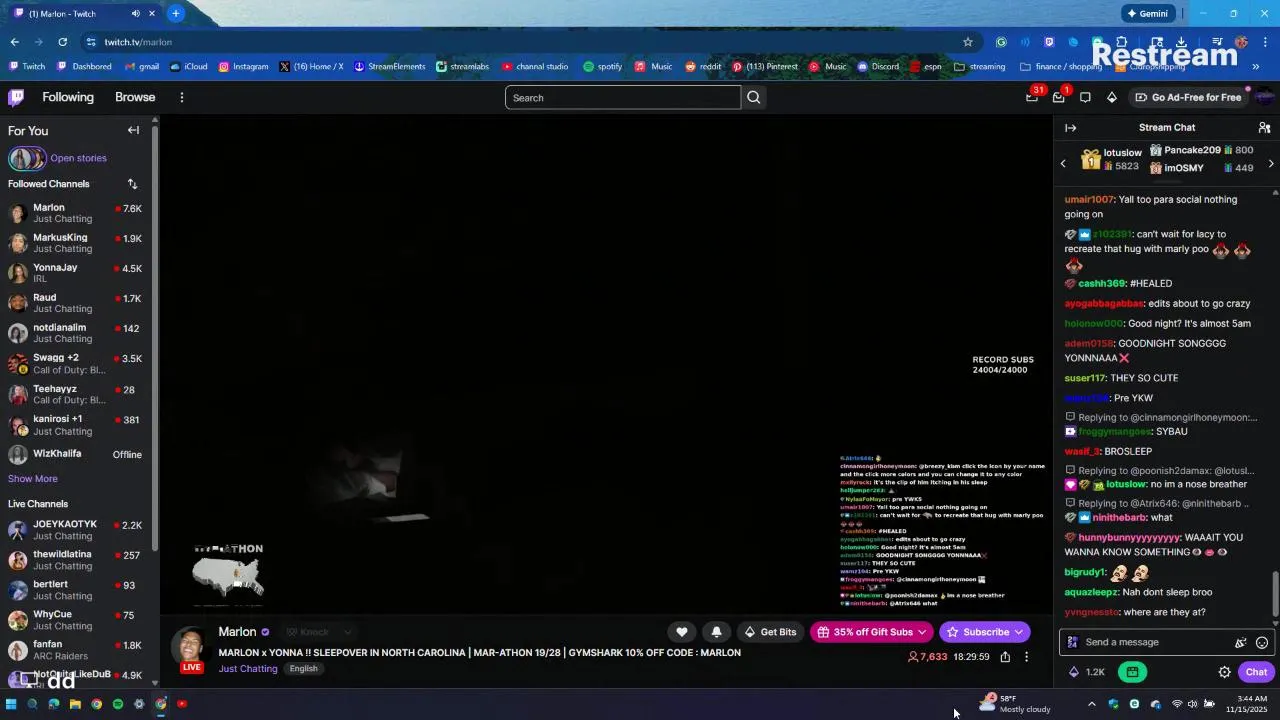Open the Dashbored bookmark
The image size is (1280, 720).
pos(84,67)
